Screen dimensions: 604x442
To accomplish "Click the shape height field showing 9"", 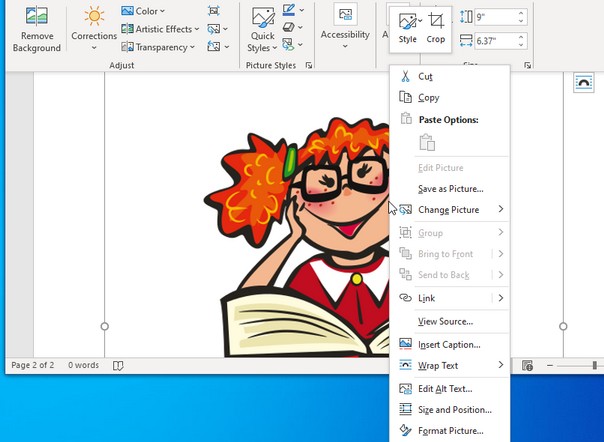I will click(496, 17).
